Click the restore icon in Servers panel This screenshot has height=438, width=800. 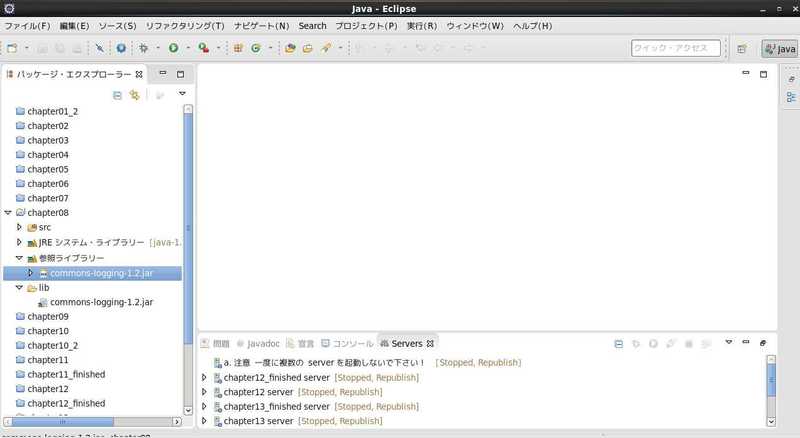tap(763, 343)
